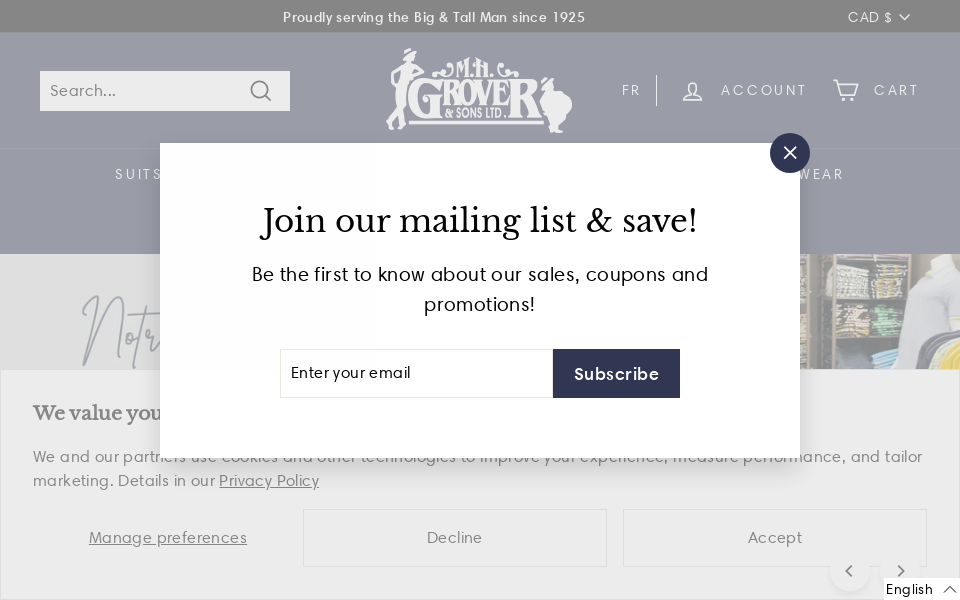The height and width of the screenshot is (600, 960).
Task: Click into the Search box
Action: [140, 91]
